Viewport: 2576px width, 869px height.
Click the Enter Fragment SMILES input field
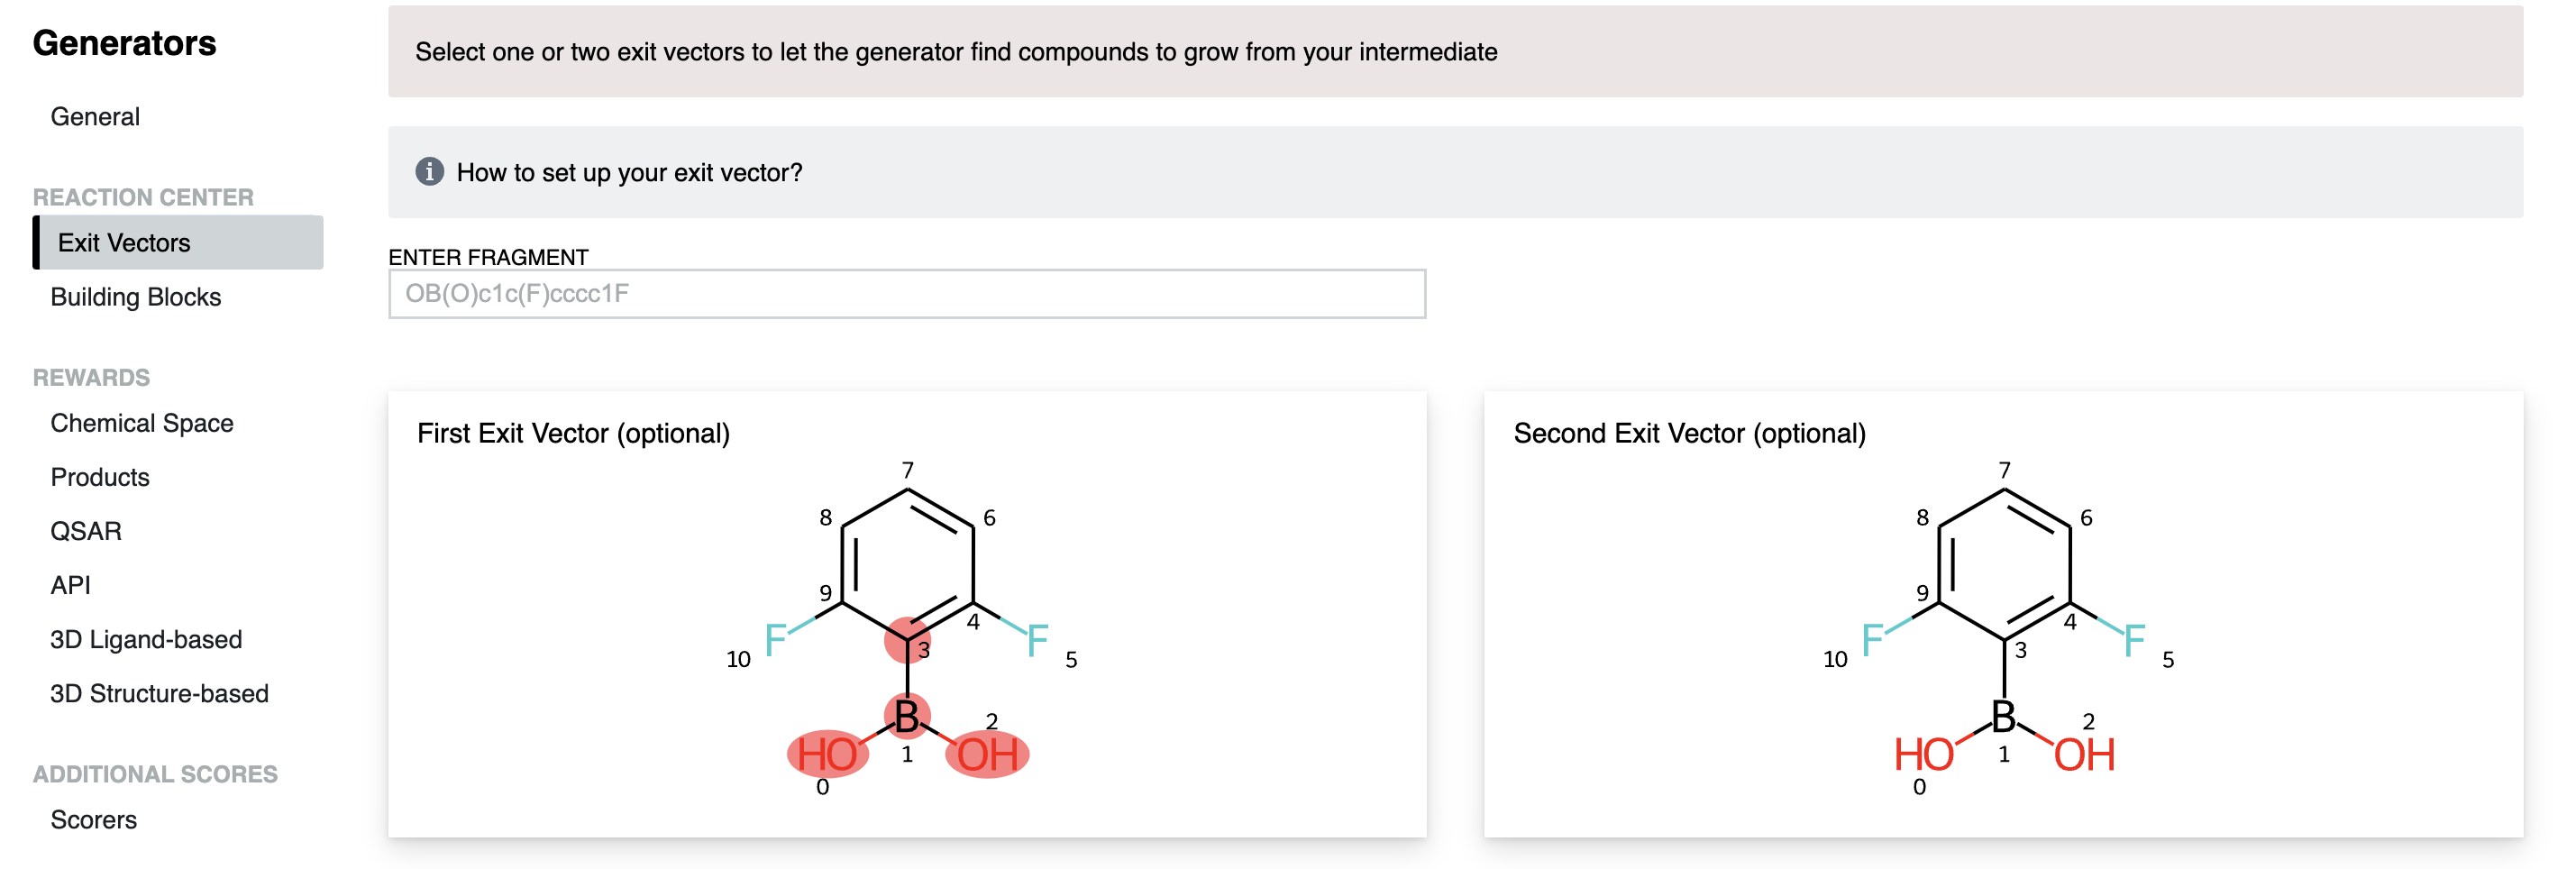pyautogui.click(x=906, y=294)
